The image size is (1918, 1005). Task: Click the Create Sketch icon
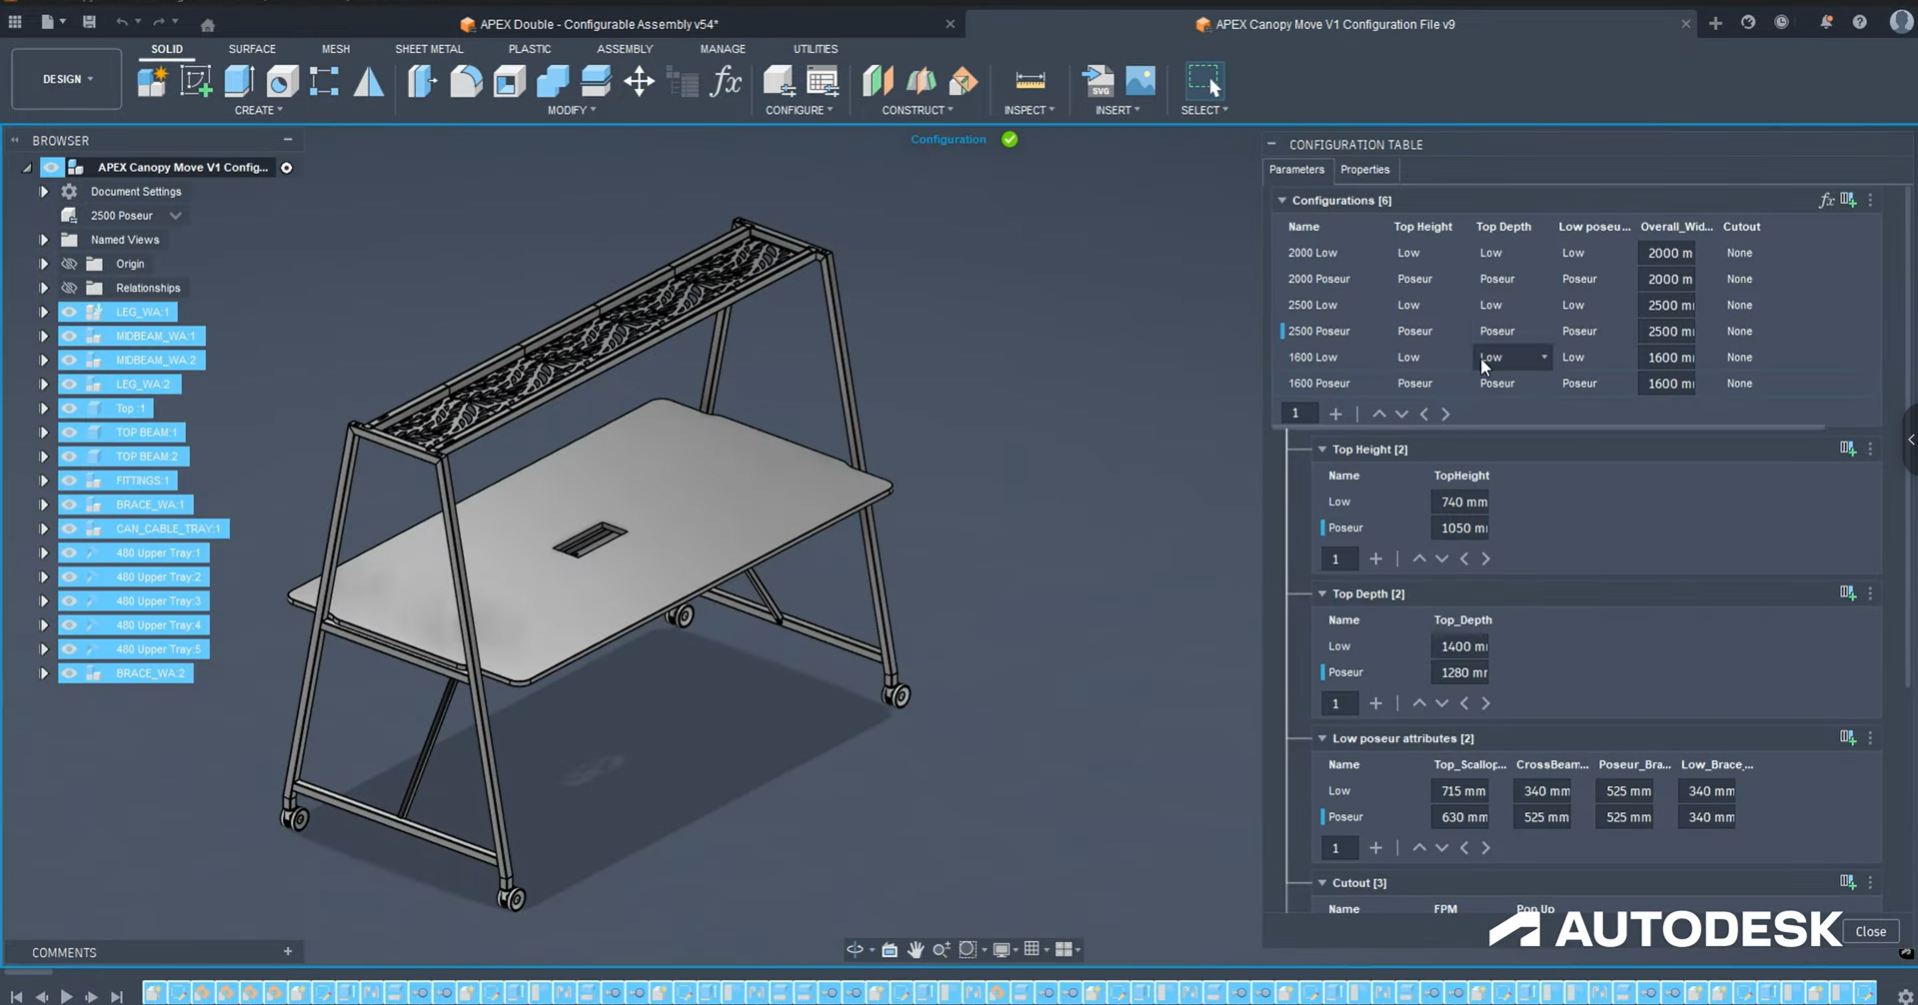[195, 80]
